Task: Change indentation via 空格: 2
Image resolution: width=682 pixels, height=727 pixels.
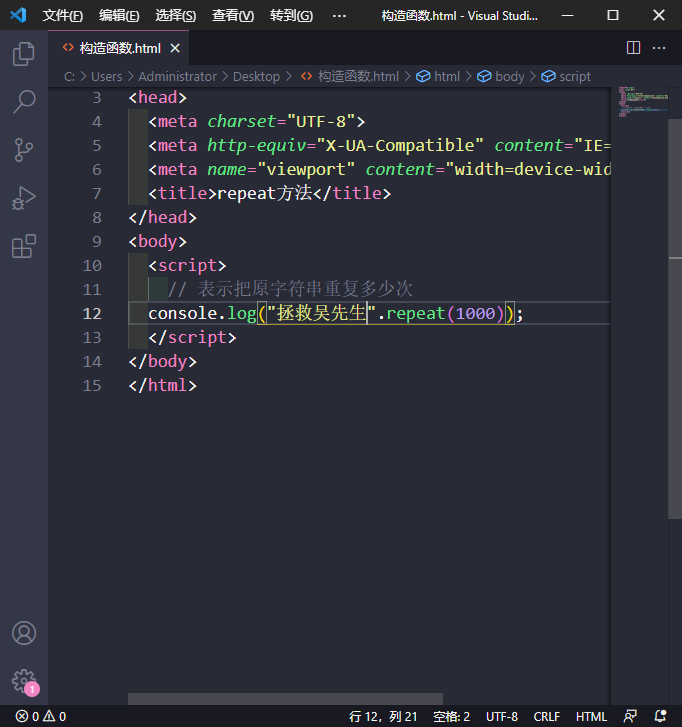Action: (451, 716)
